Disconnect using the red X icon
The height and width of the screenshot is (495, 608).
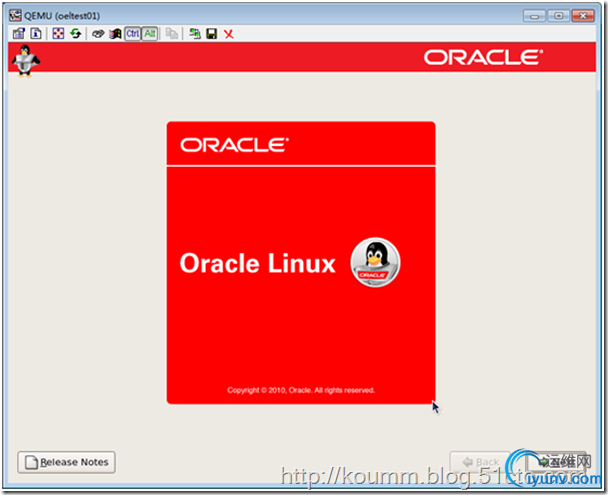click(x=229, y=34)
